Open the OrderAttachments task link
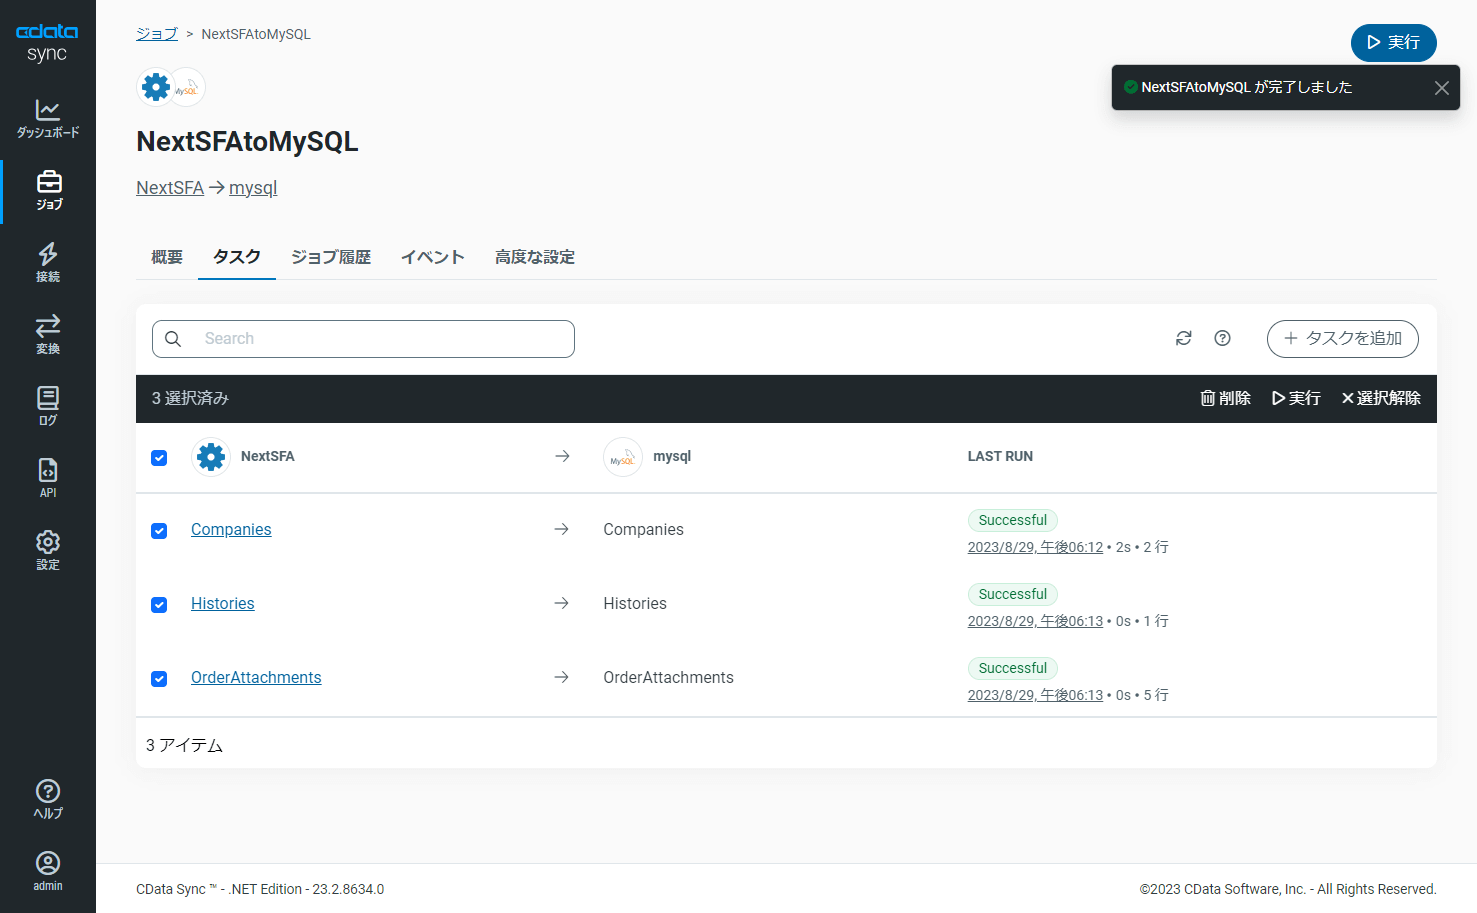This screenshot has width=1477, height=913. (x=256, y=678)
